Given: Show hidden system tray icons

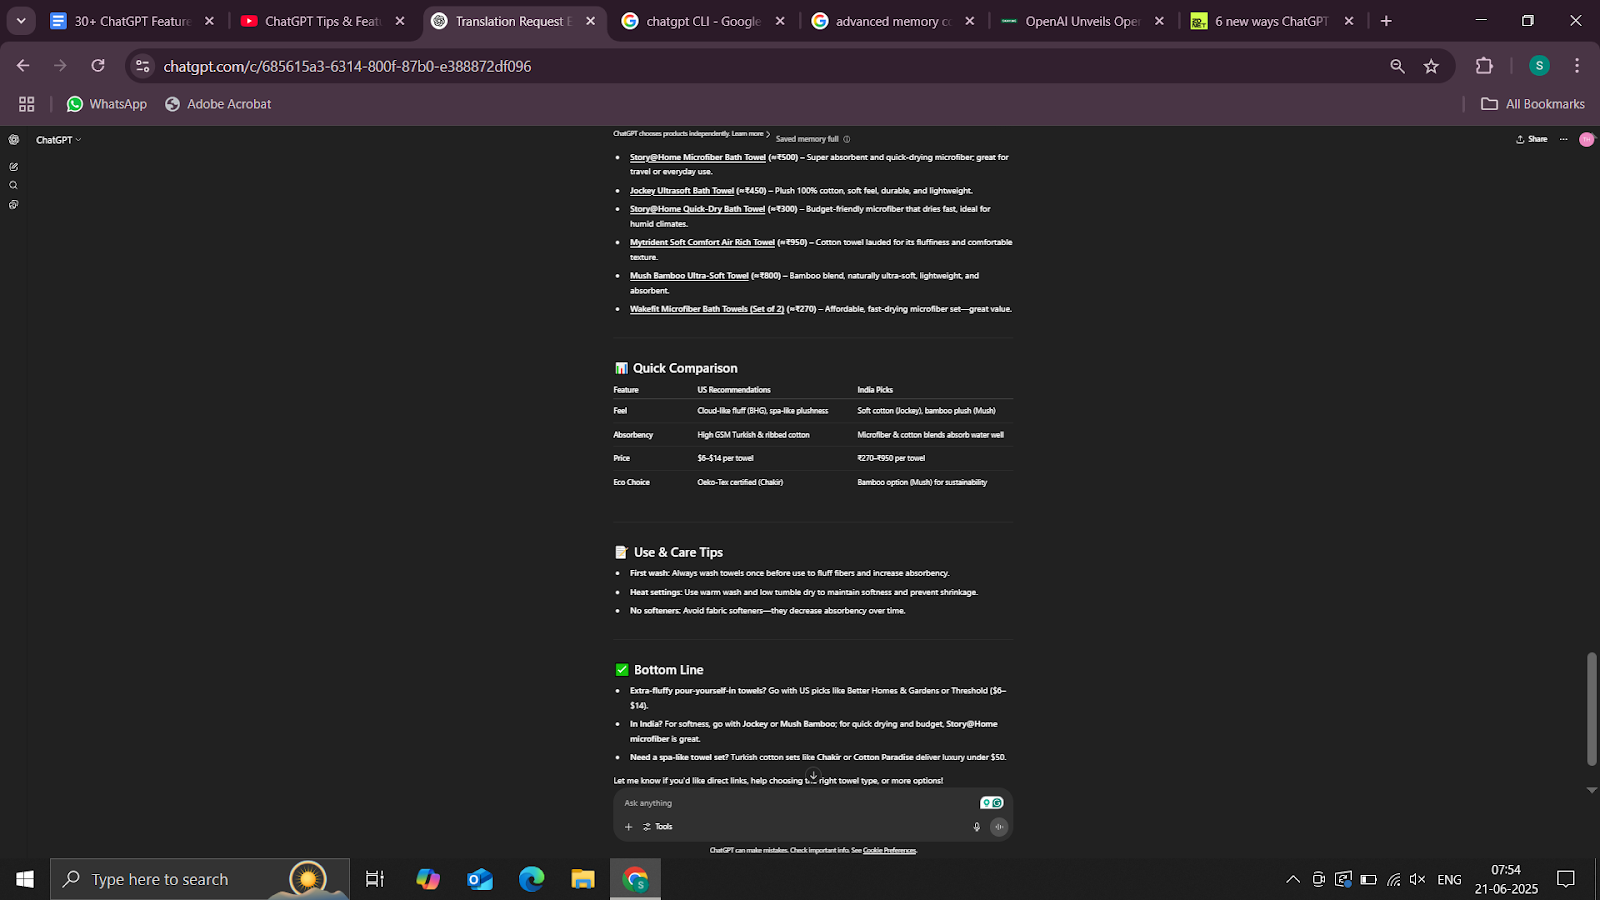Looking at the screenshot, I should pyautogui.click(x=1293, y=880).
